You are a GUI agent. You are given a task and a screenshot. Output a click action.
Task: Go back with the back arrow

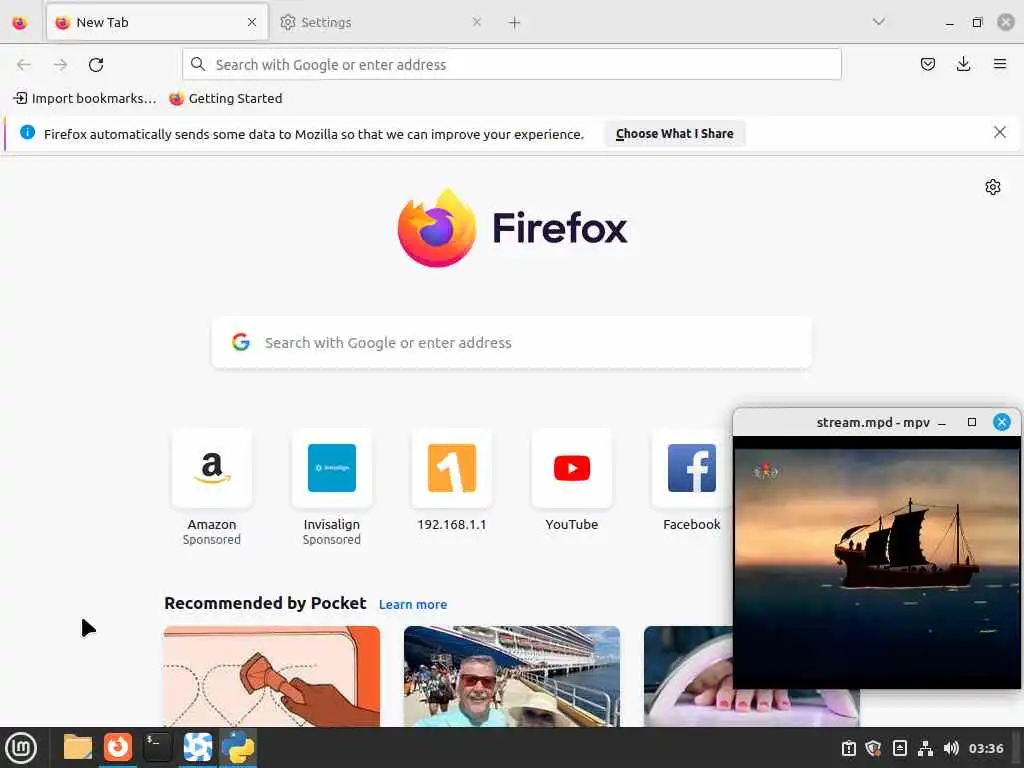click(24, 65)
